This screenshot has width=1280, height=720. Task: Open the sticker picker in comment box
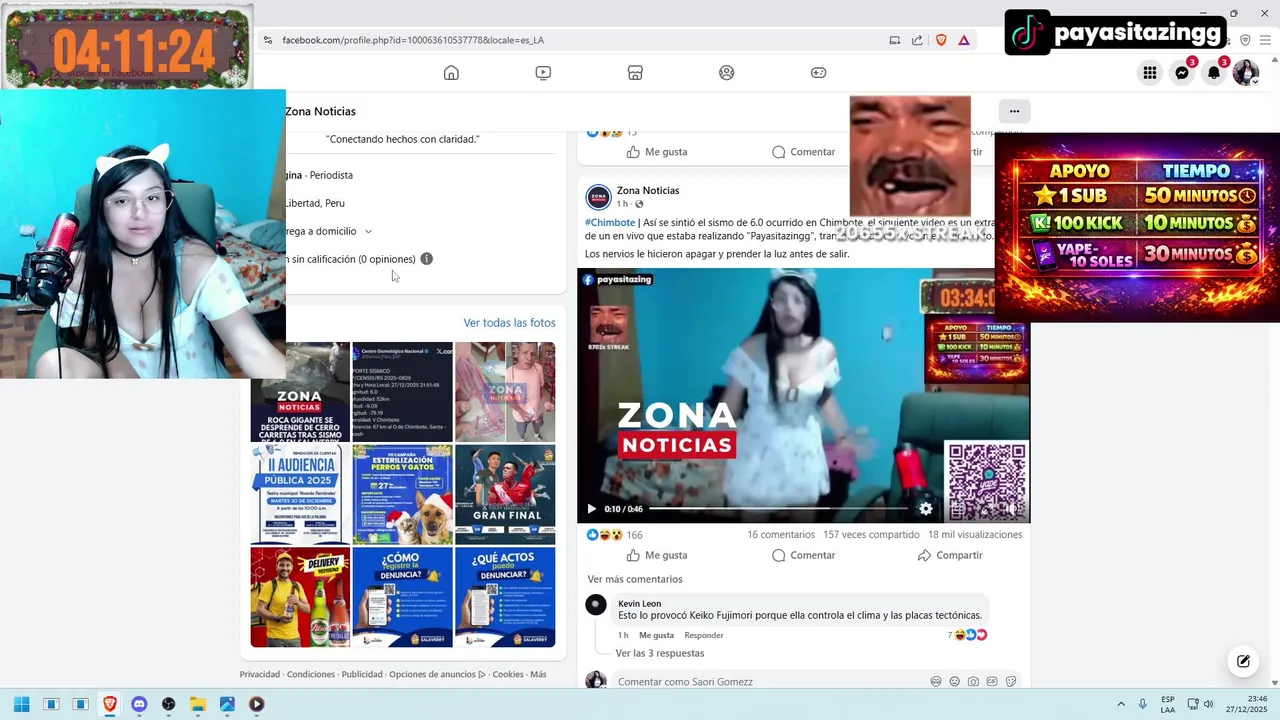pos(1011,682)
